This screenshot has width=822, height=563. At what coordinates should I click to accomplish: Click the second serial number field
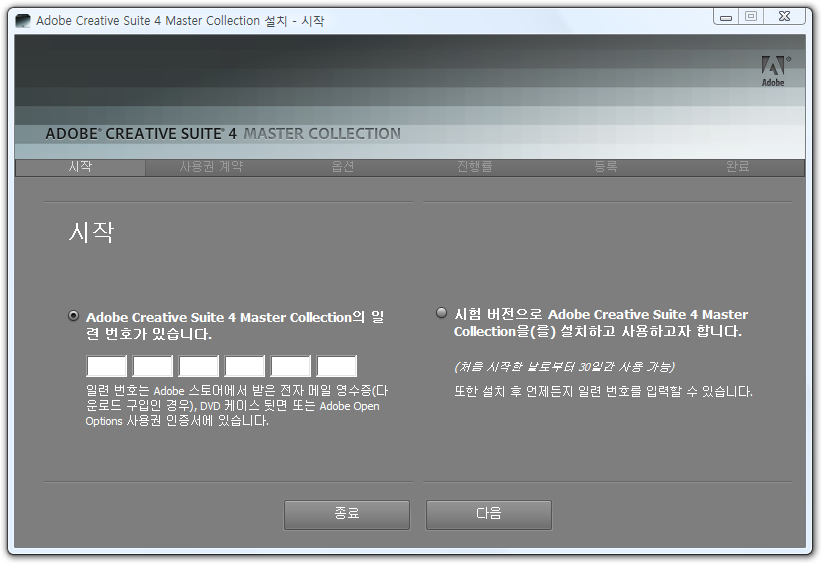coord(153,366)
